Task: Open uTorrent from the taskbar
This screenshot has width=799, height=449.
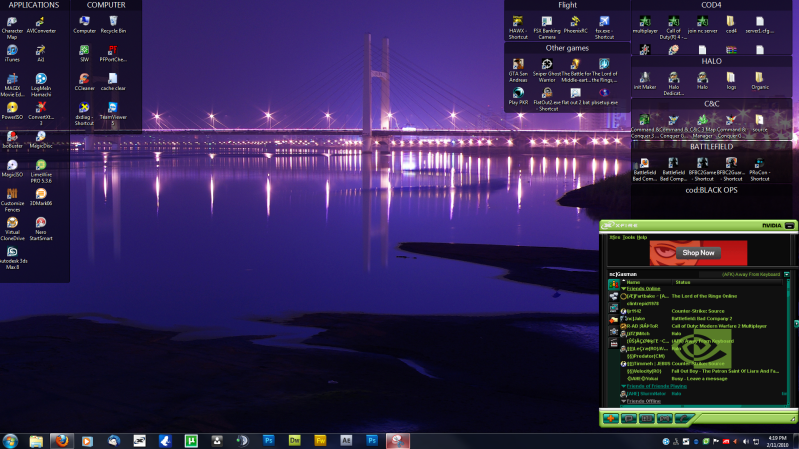Action: [191, 441]
